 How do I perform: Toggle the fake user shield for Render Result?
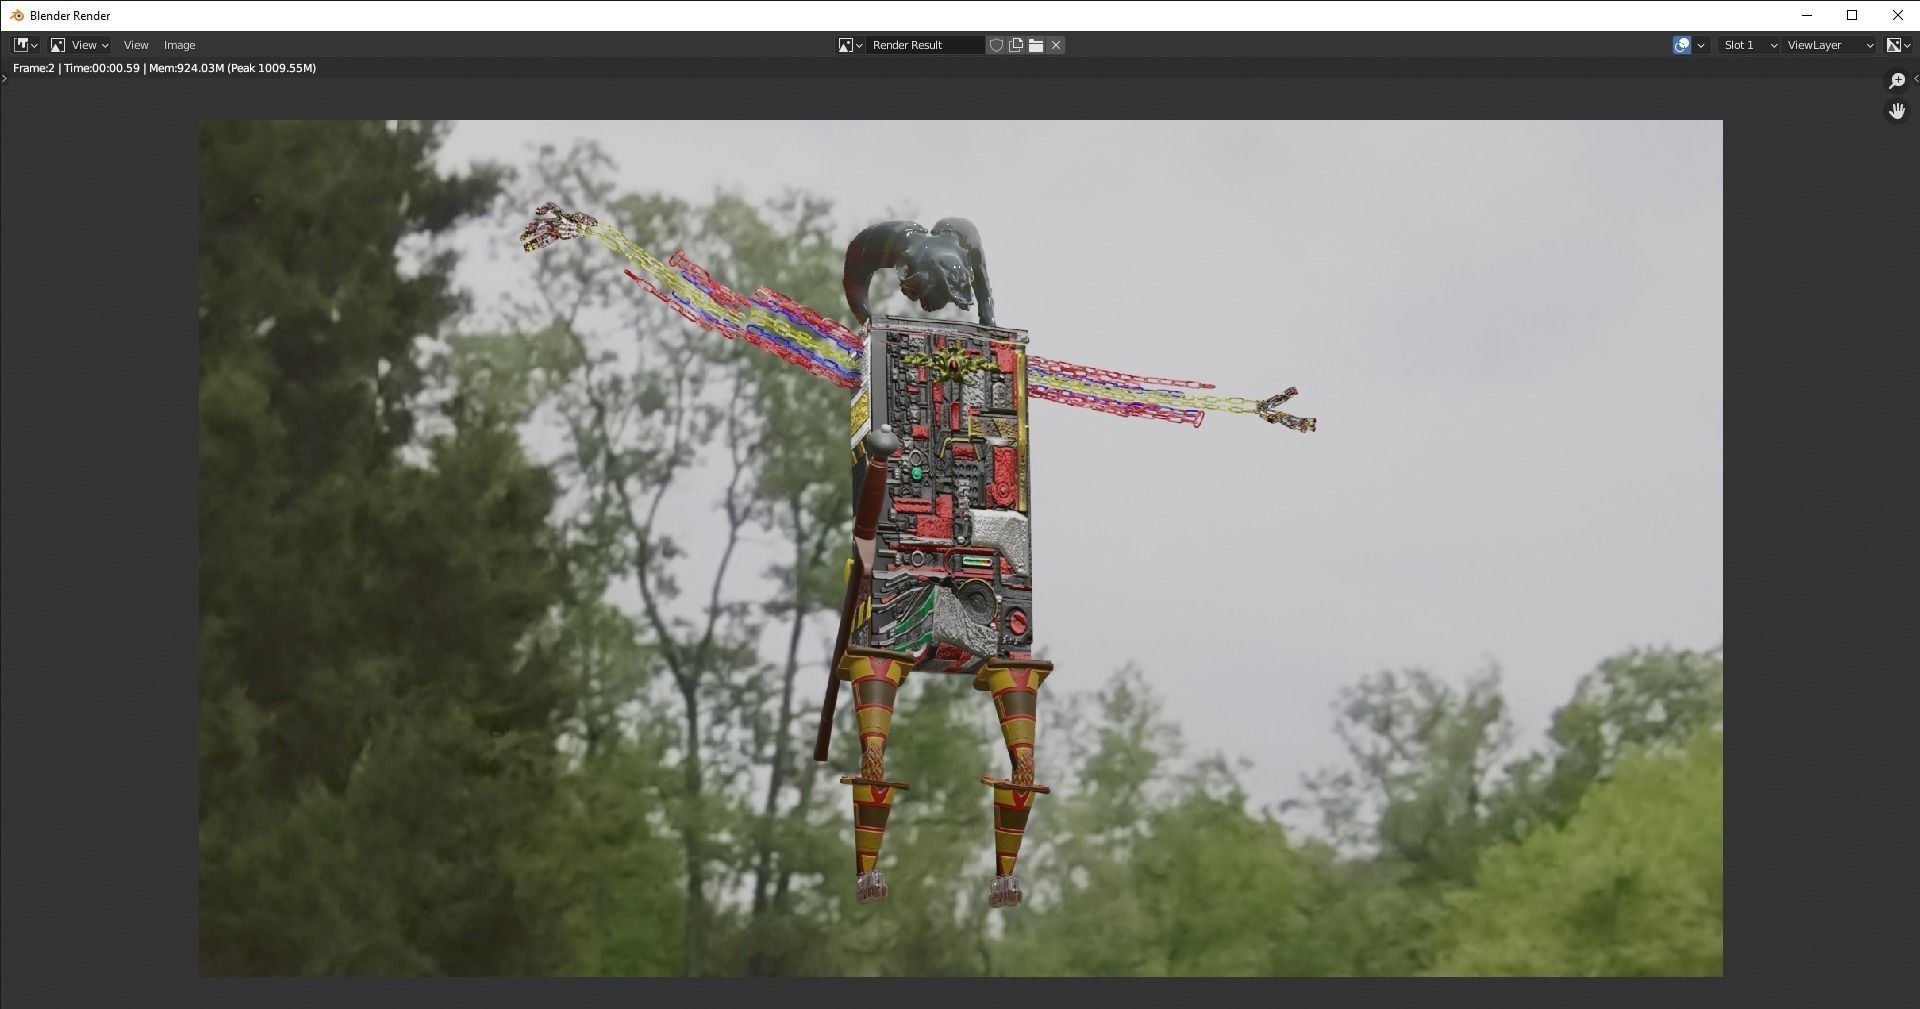coord(997,45)
